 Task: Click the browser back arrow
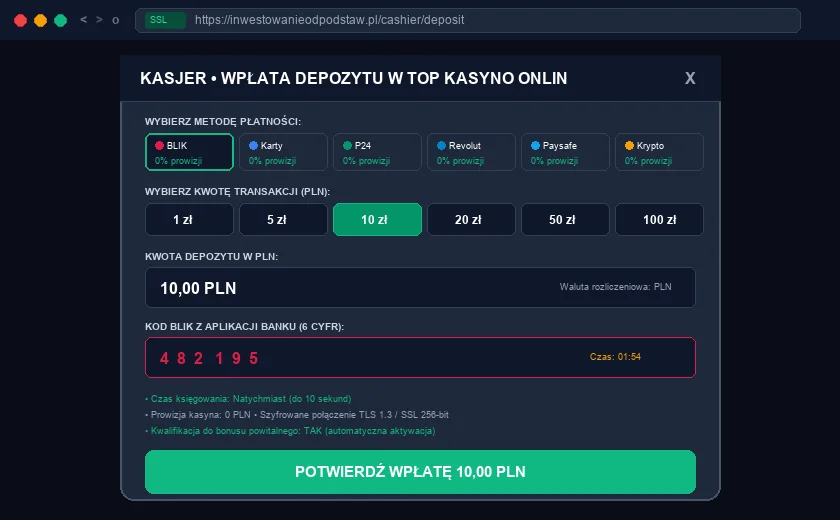tap(84, 20)
